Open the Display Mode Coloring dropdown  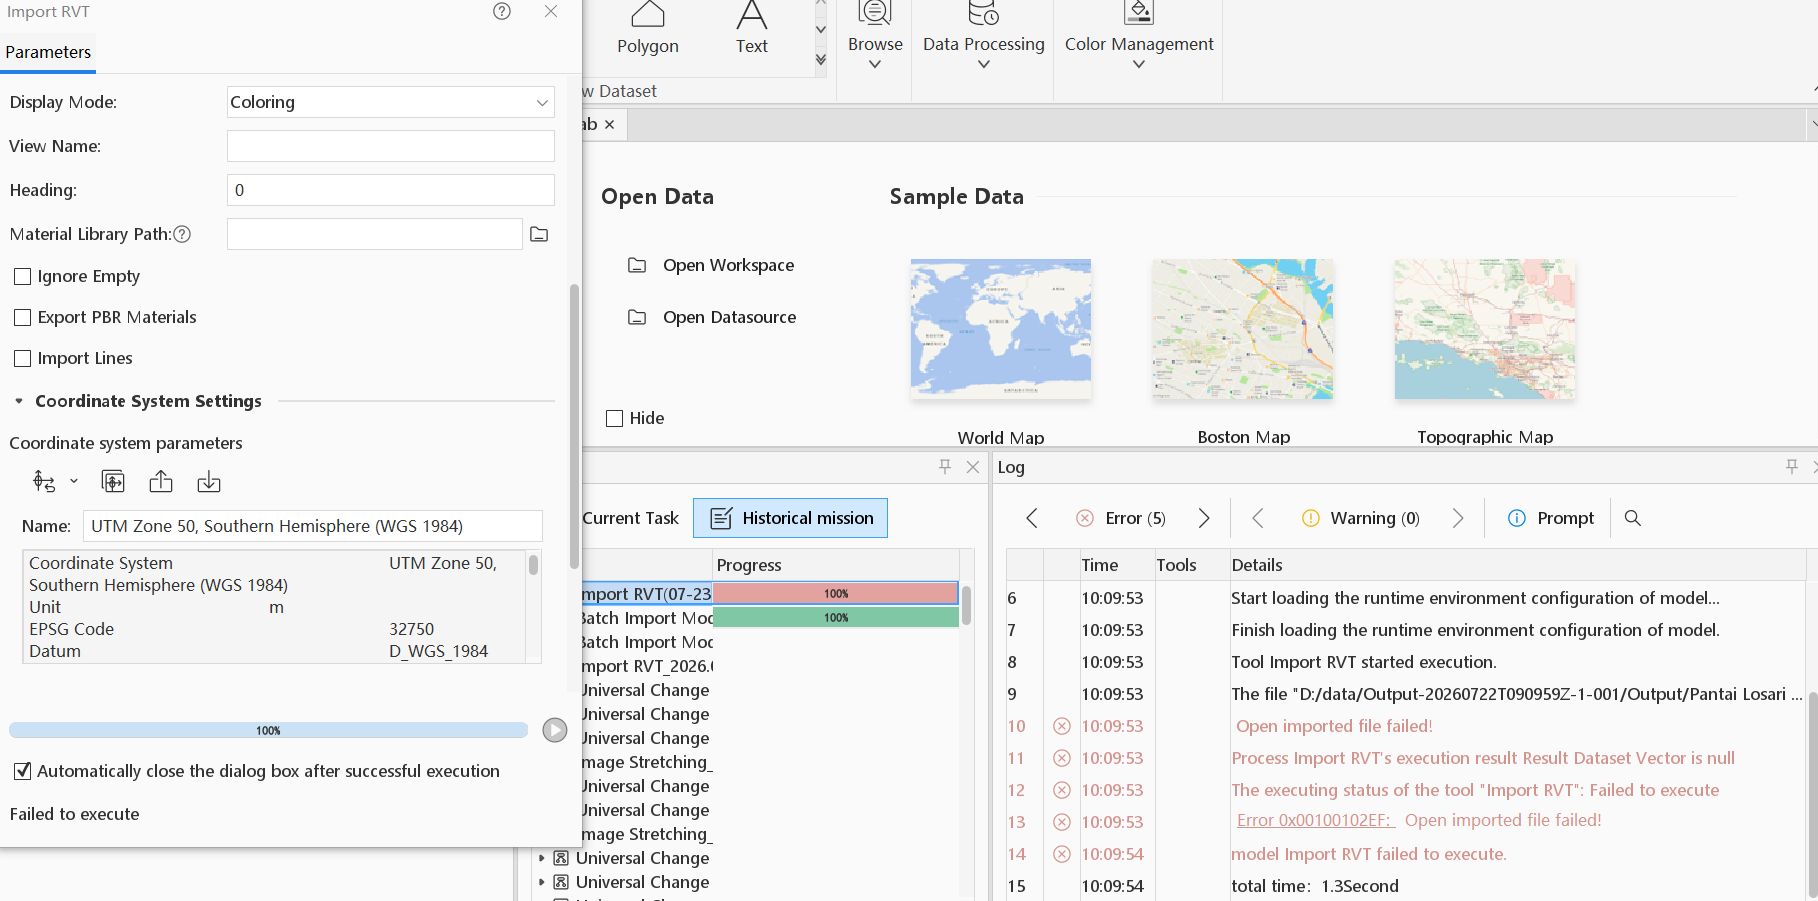tap(391, 102)
